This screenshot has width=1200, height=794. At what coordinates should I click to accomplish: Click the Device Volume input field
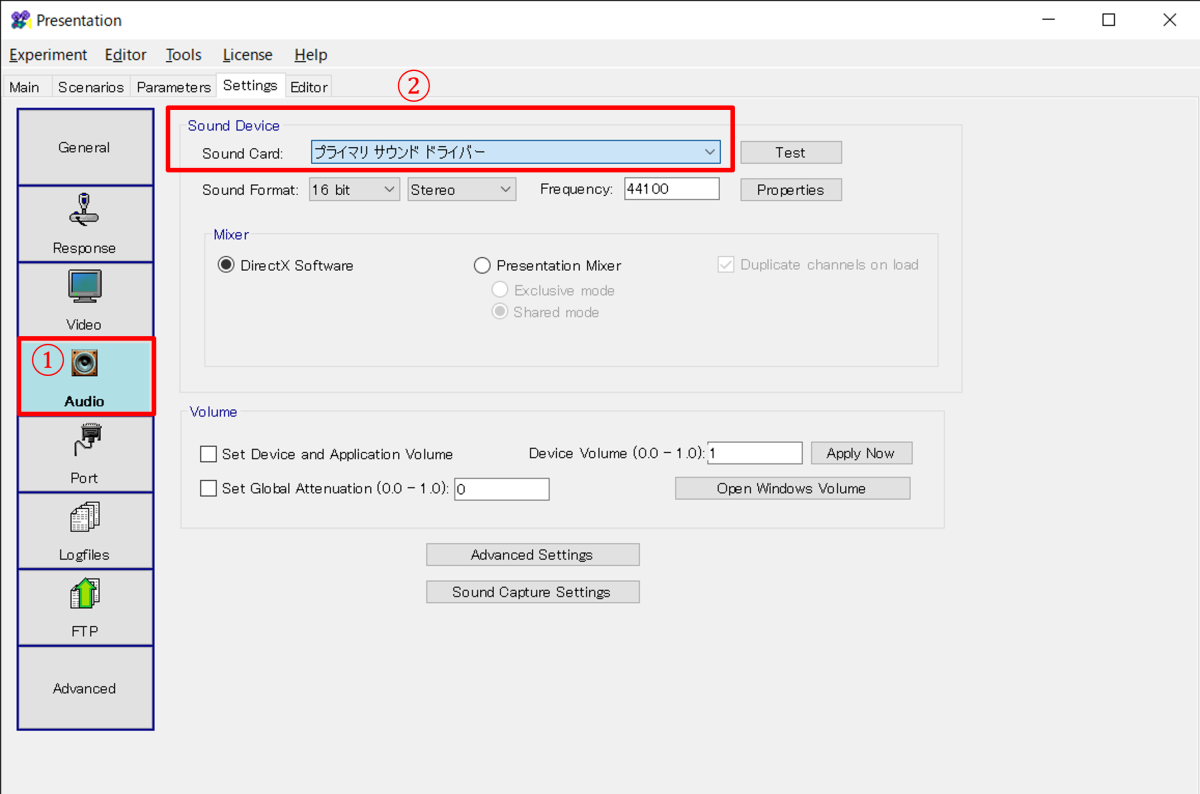pos(754,453)
